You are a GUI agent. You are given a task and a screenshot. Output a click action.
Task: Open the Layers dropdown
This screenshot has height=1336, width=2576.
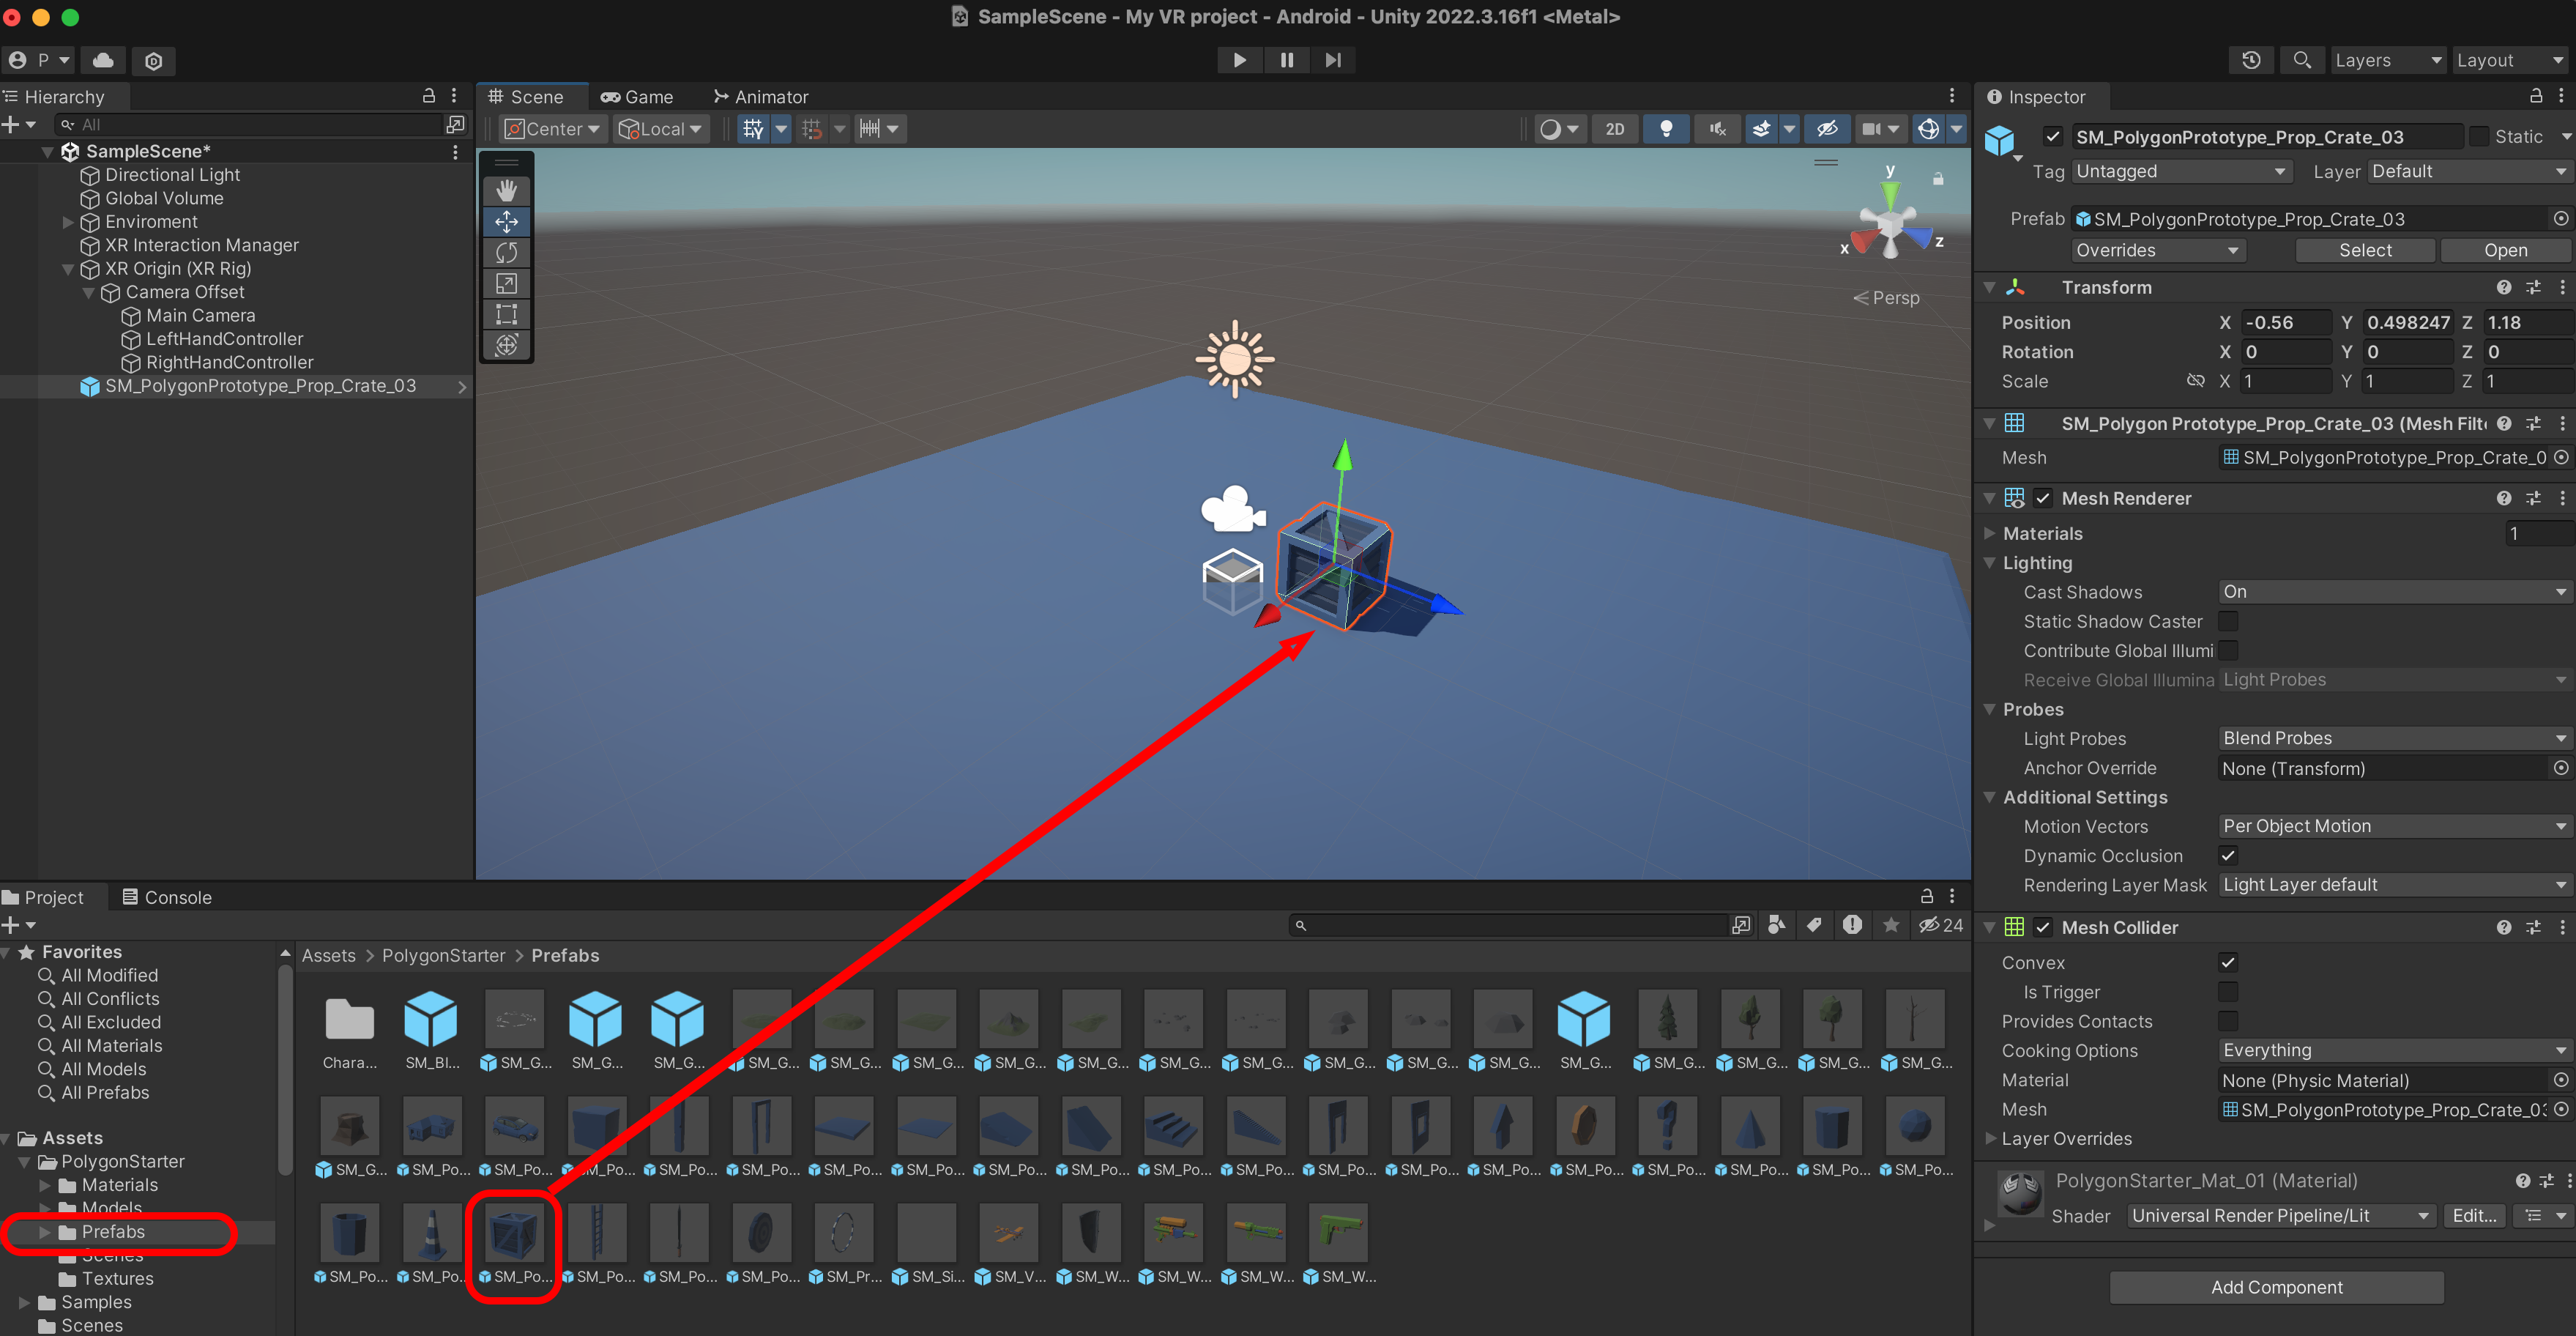[x=2386, y=60]
